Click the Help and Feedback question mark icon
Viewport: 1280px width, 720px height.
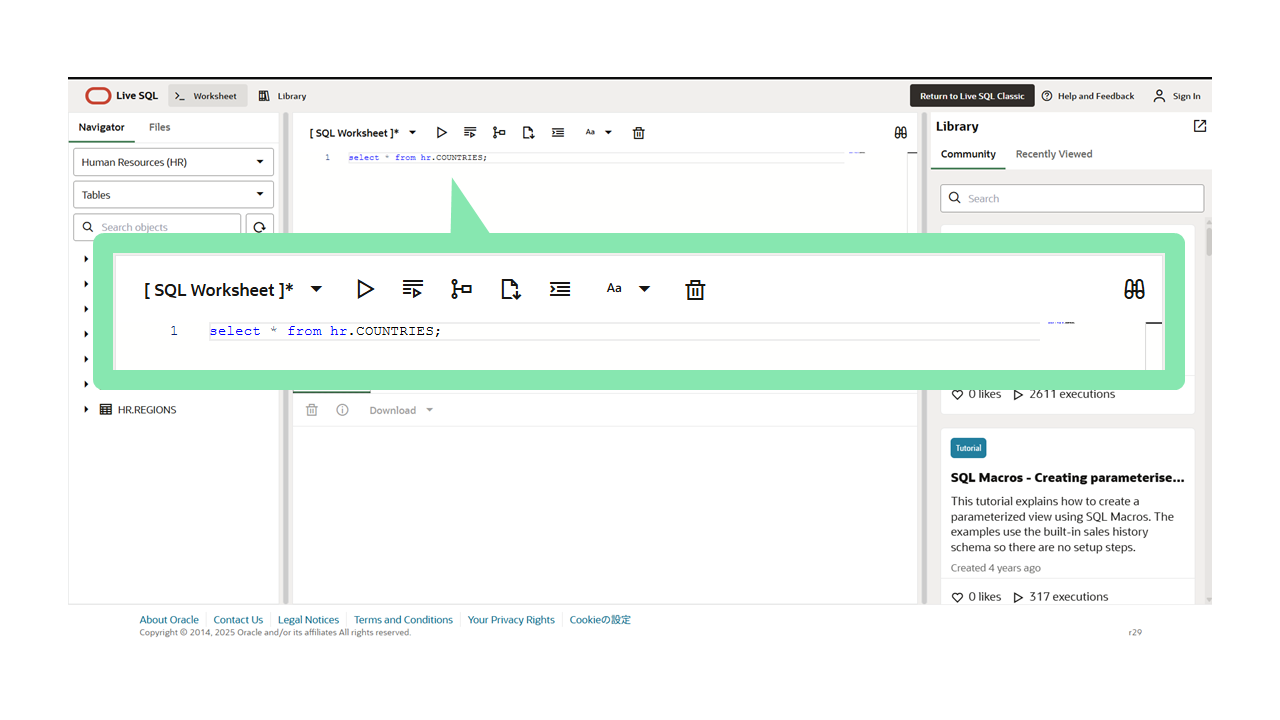click(1047, 96)
